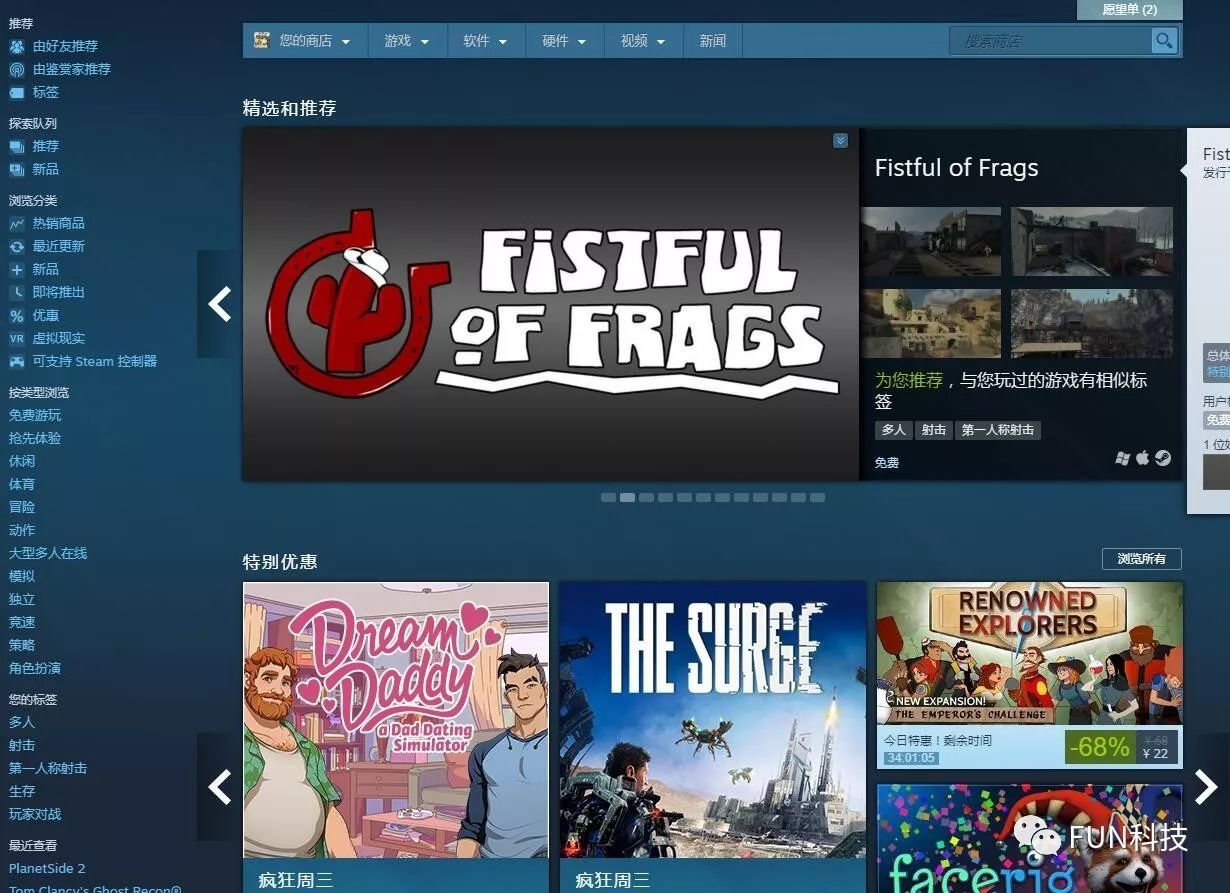
Task: Click next arrow on special offers
Action: click(1206, 787)
